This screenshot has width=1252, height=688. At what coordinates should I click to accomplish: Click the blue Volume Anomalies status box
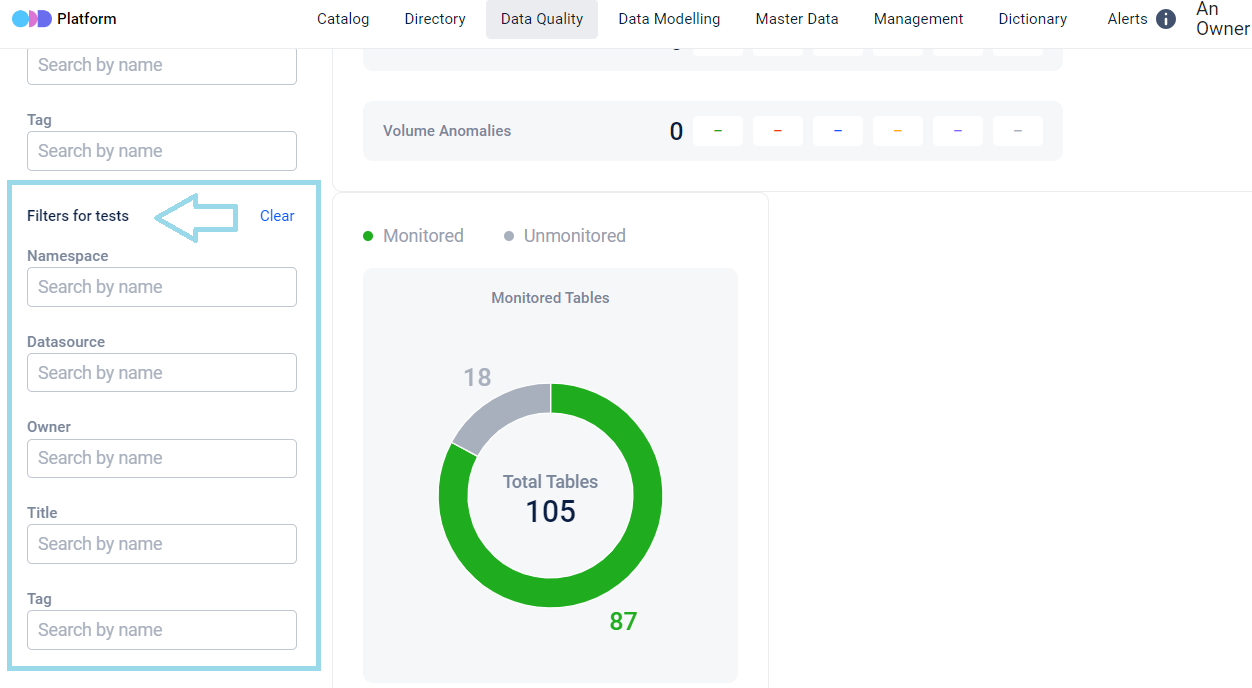837,131
